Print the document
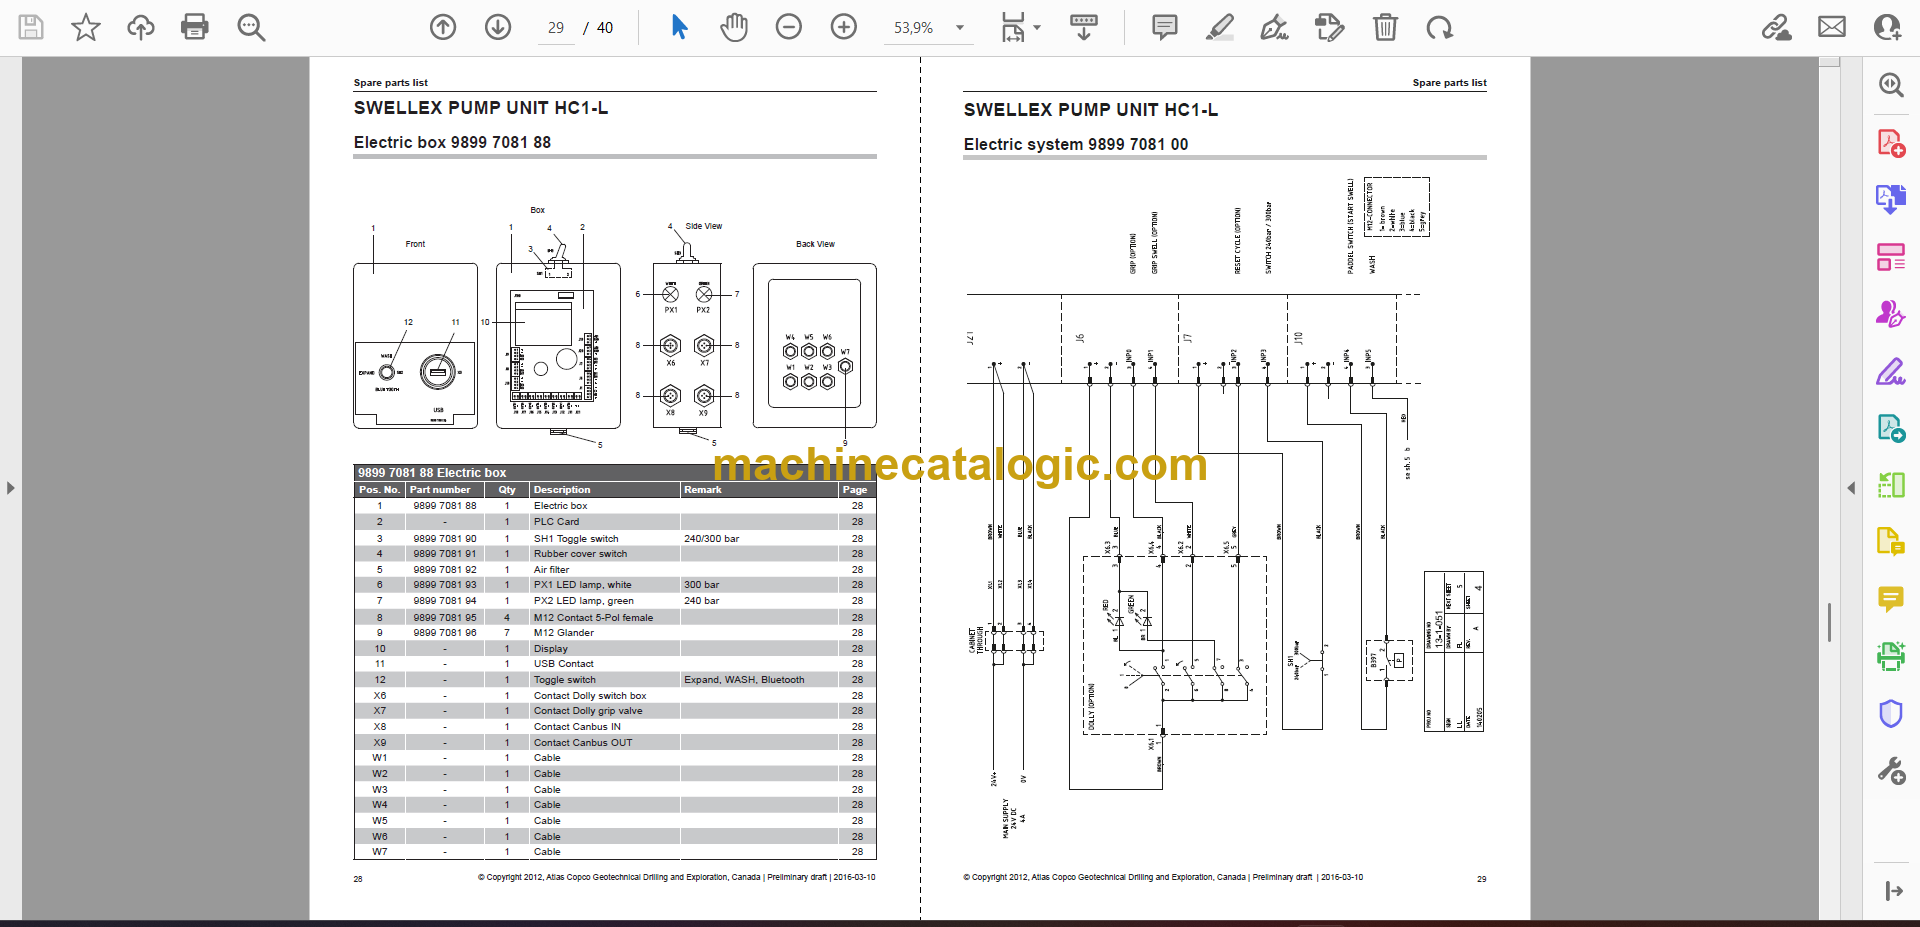The image size is (1920, 927). point(195,27)
